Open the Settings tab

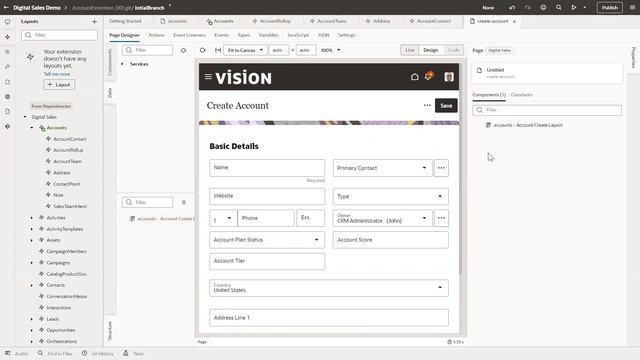pyautogui.click(x=347, y=35)
